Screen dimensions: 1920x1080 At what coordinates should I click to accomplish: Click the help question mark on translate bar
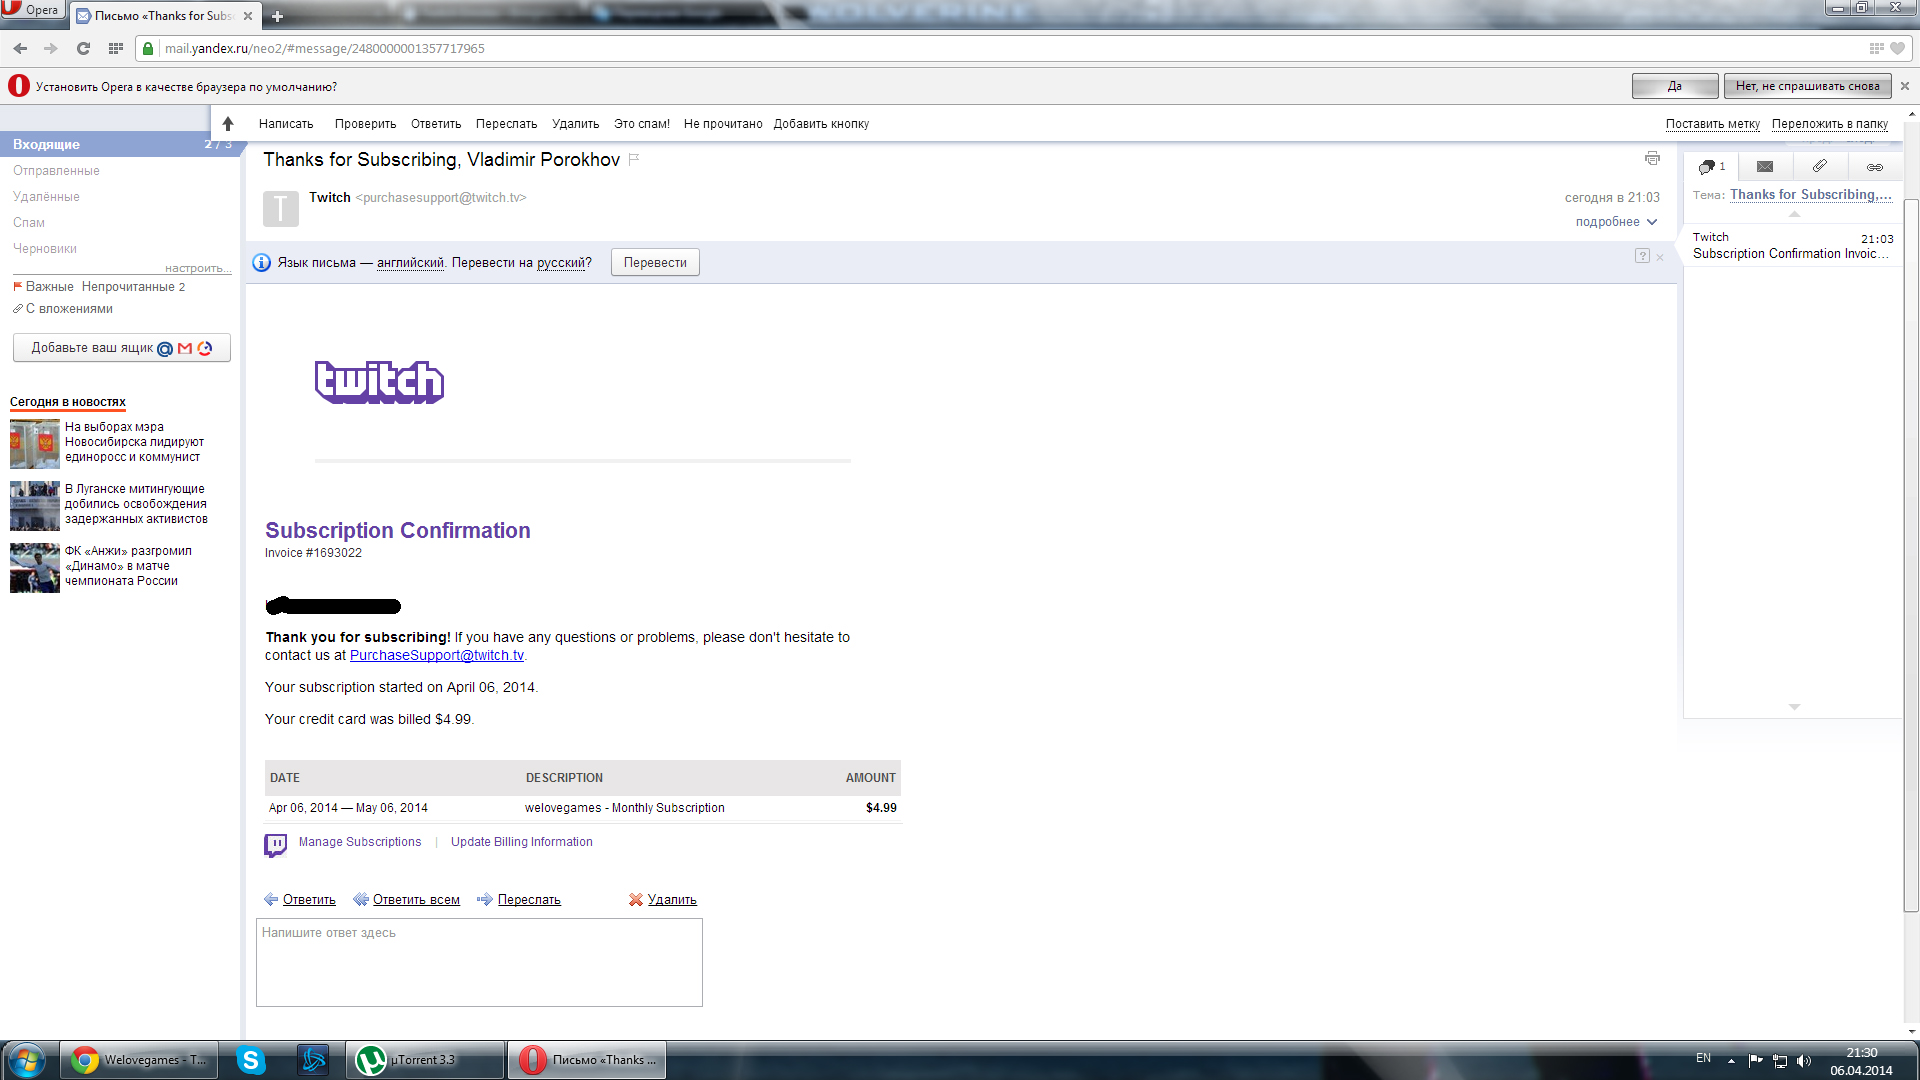click(1642, 256)
